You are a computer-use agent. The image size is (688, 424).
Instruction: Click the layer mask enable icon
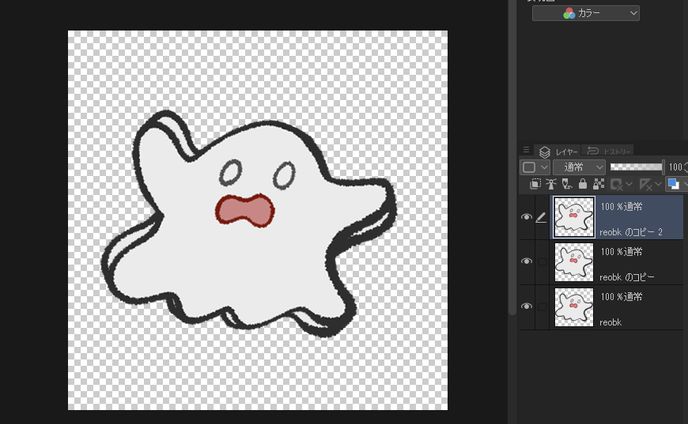[616, 184]
